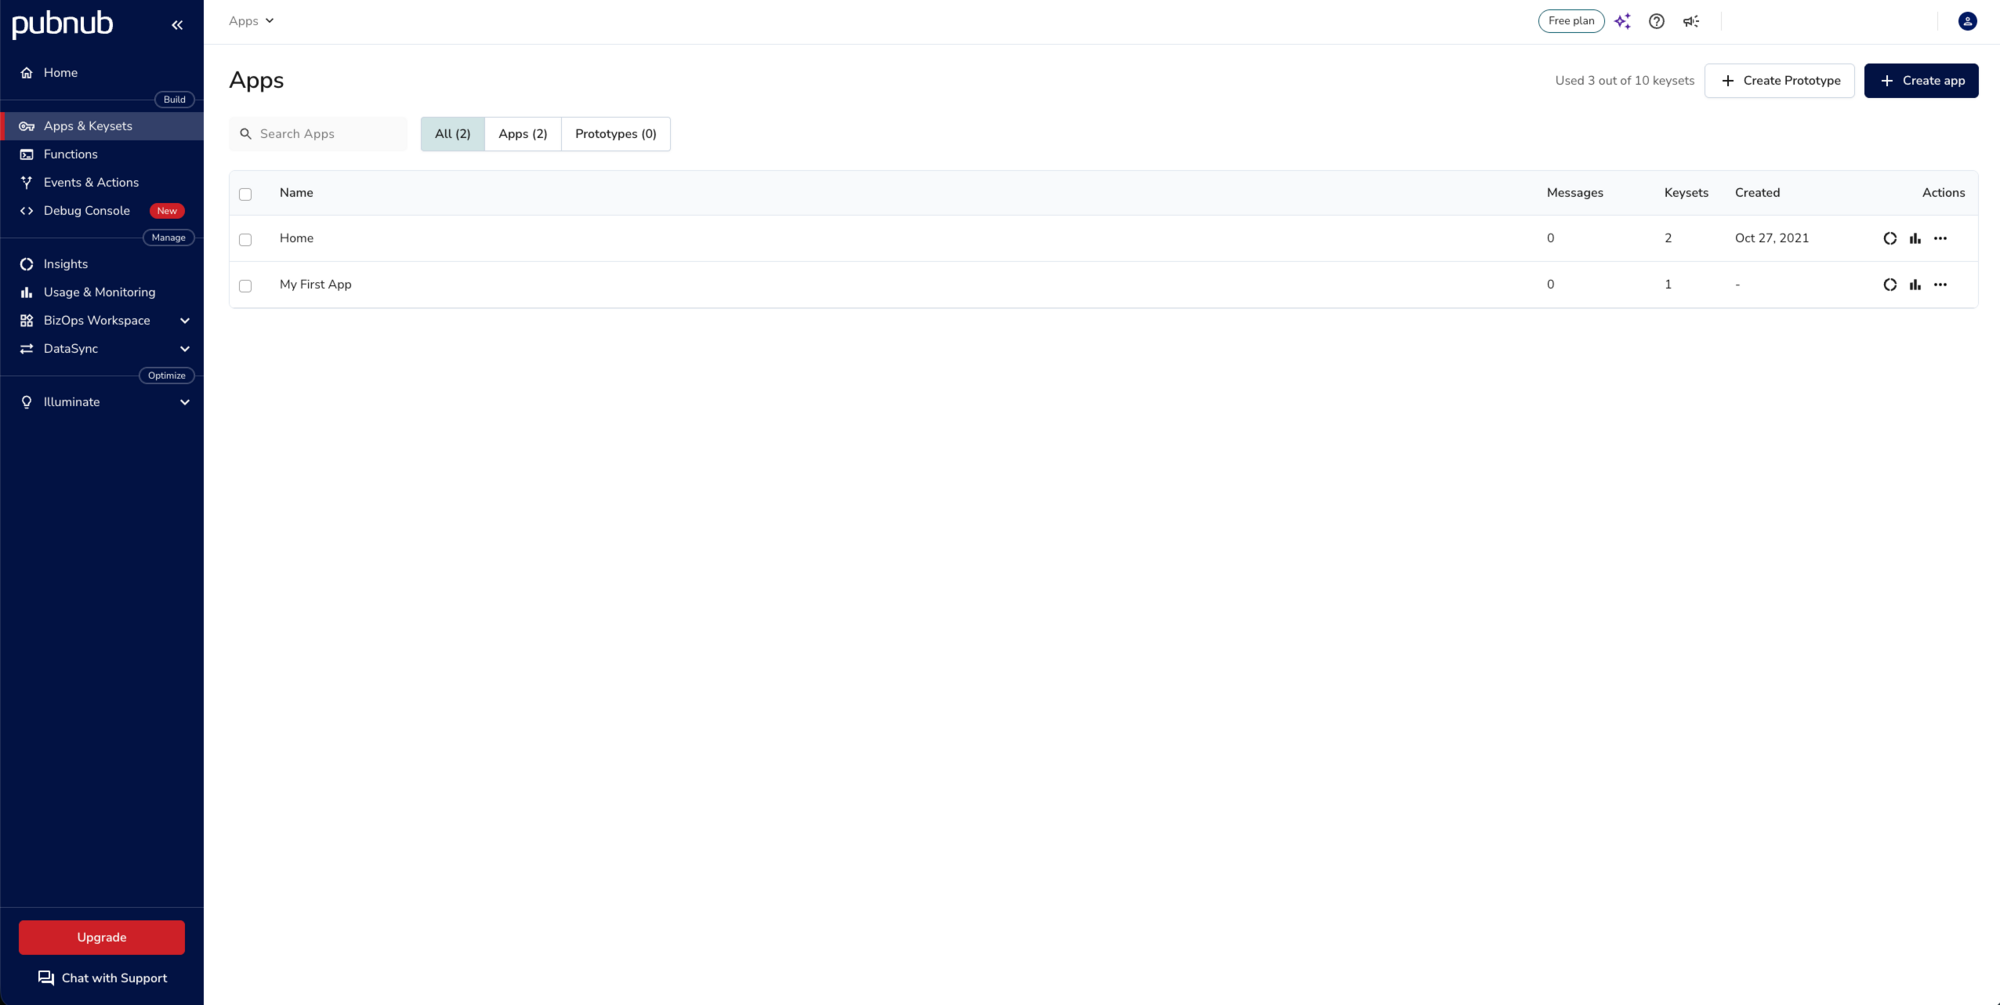
Task: Click the red Upgrade button
Action: point(102,938)
